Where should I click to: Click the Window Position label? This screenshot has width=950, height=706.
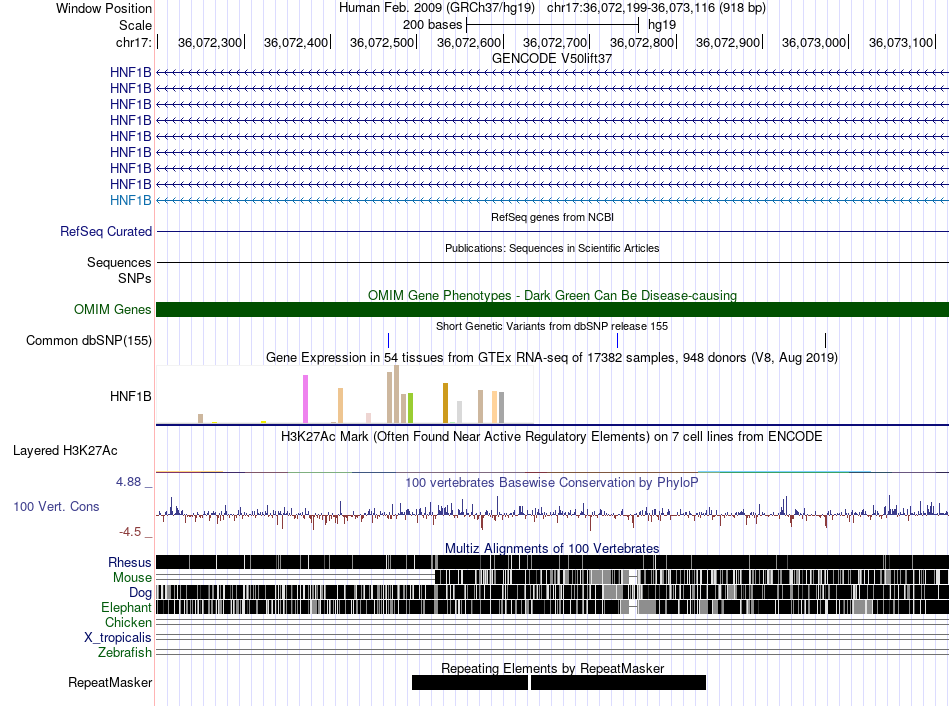[x=104, y=8]
